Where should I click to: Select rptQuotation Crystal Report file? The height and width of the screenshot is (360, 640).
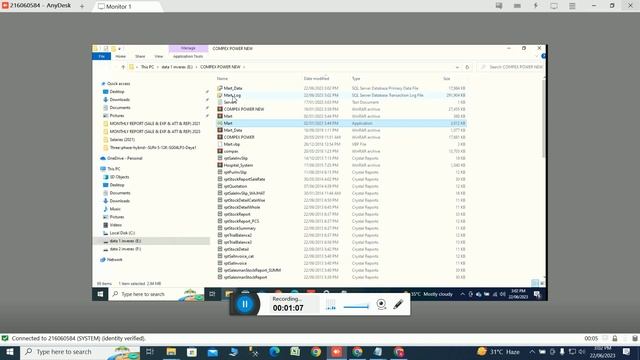click(x=235, y=186)
